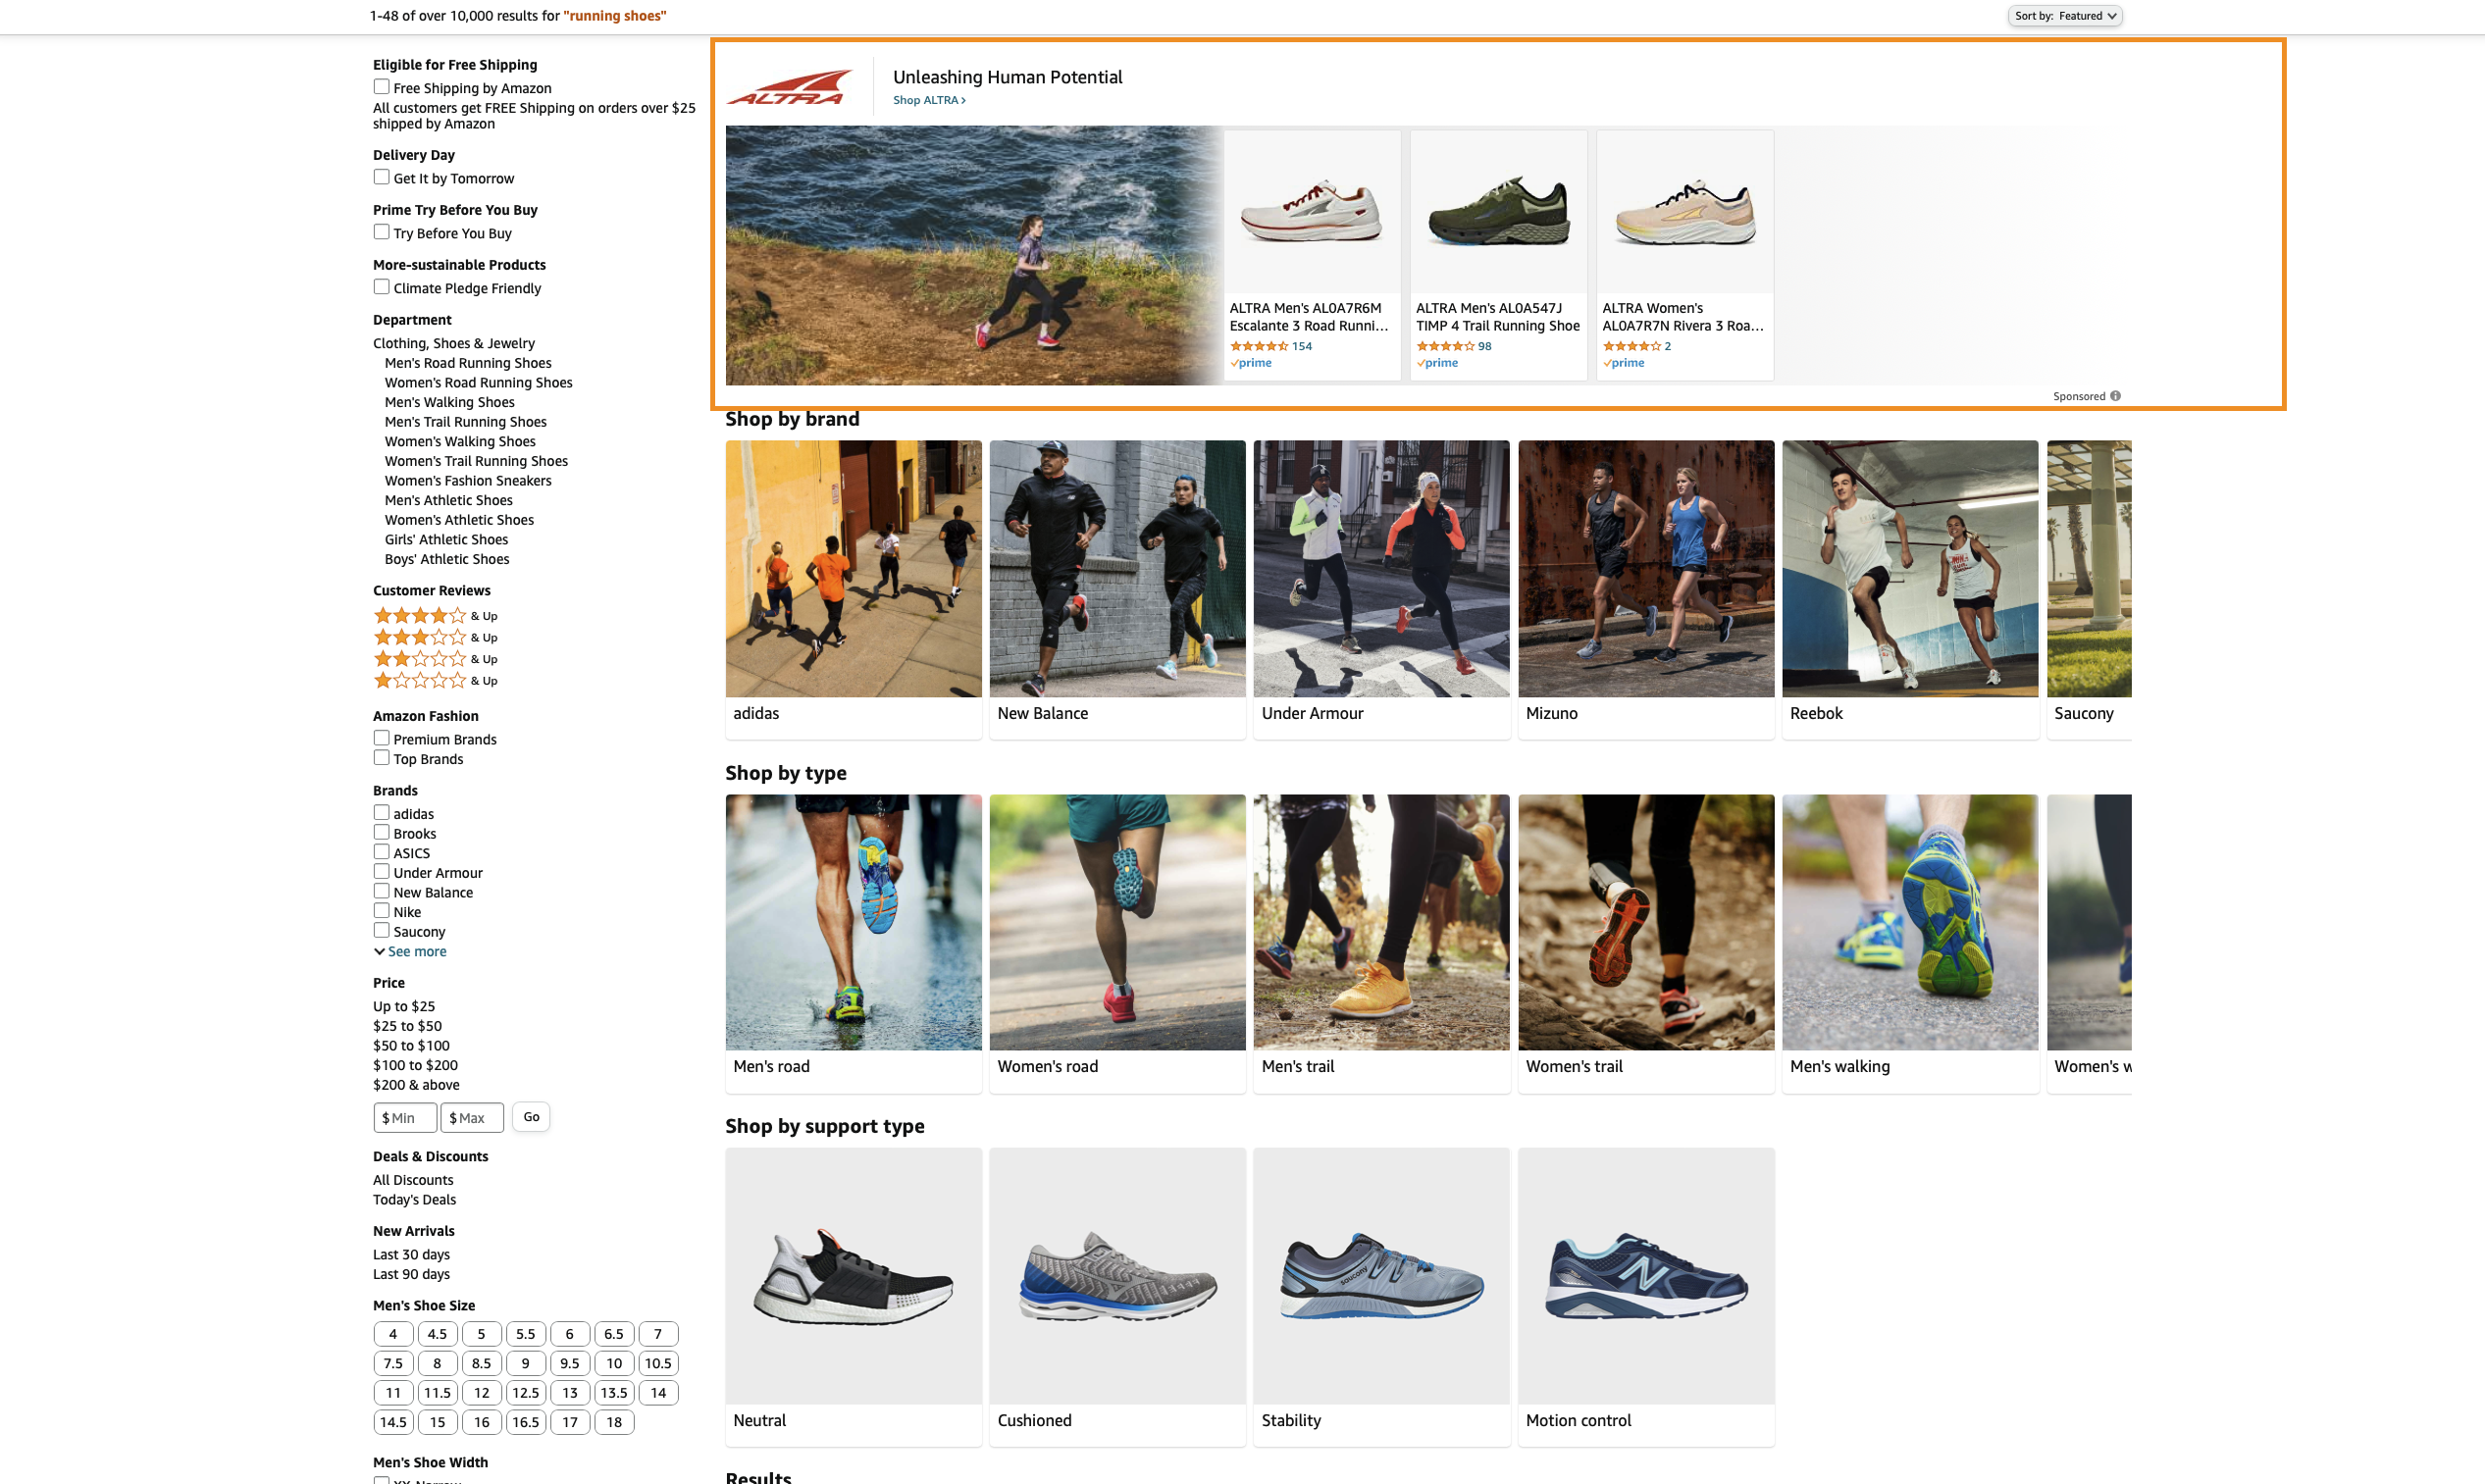The height and width of the screenshot is (1484, 2485).
Task: Open ALTRA Men's Escalante 3 product
Action: pos(1312,255)
